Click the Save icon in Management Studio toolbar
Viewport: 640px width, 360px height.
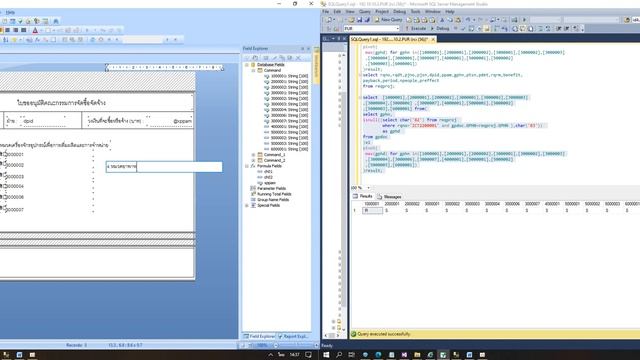(x=359, y=20)
